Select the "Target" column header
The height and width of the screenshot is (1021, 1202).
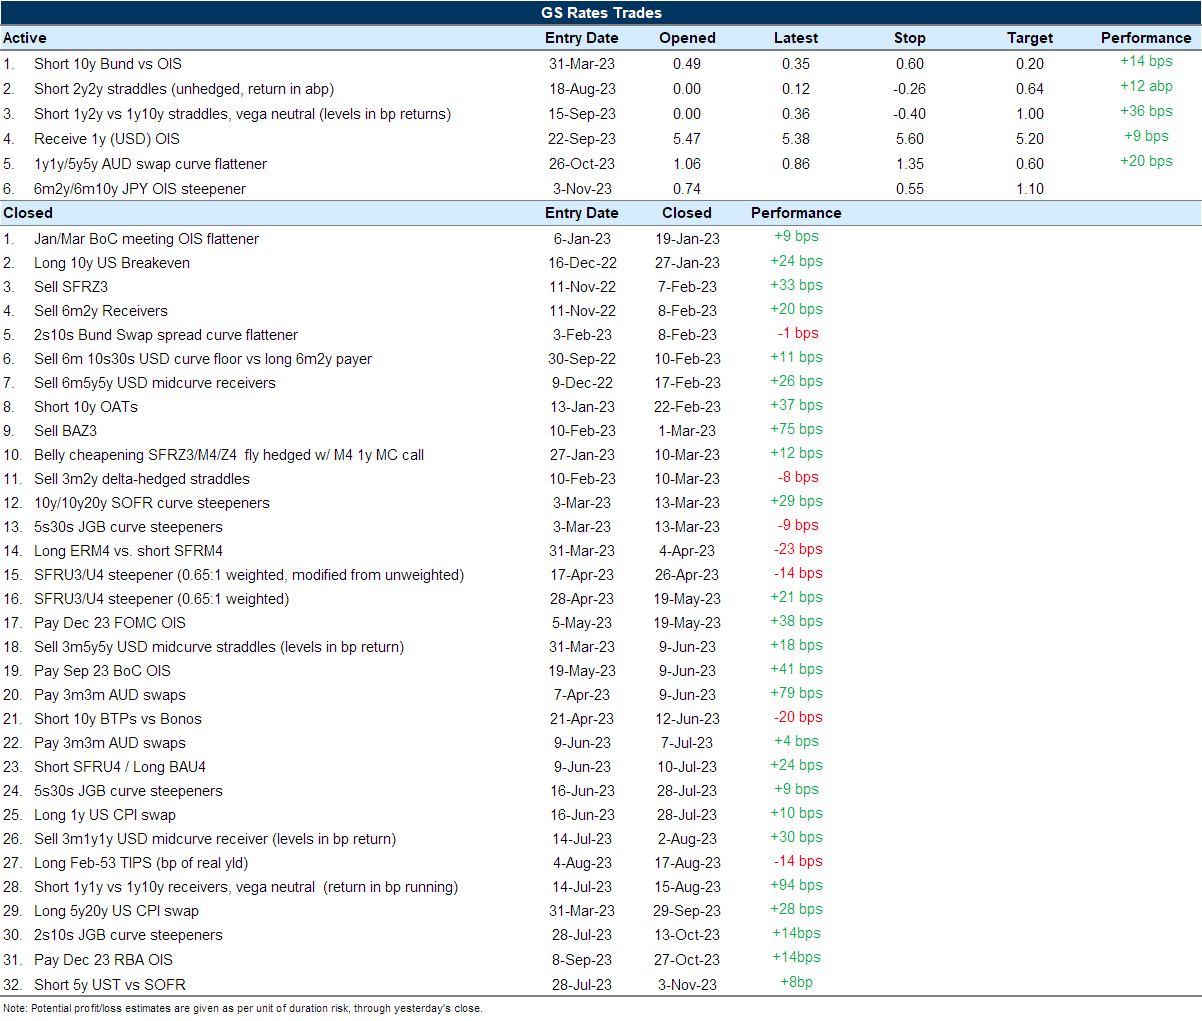coord(1030,38)
